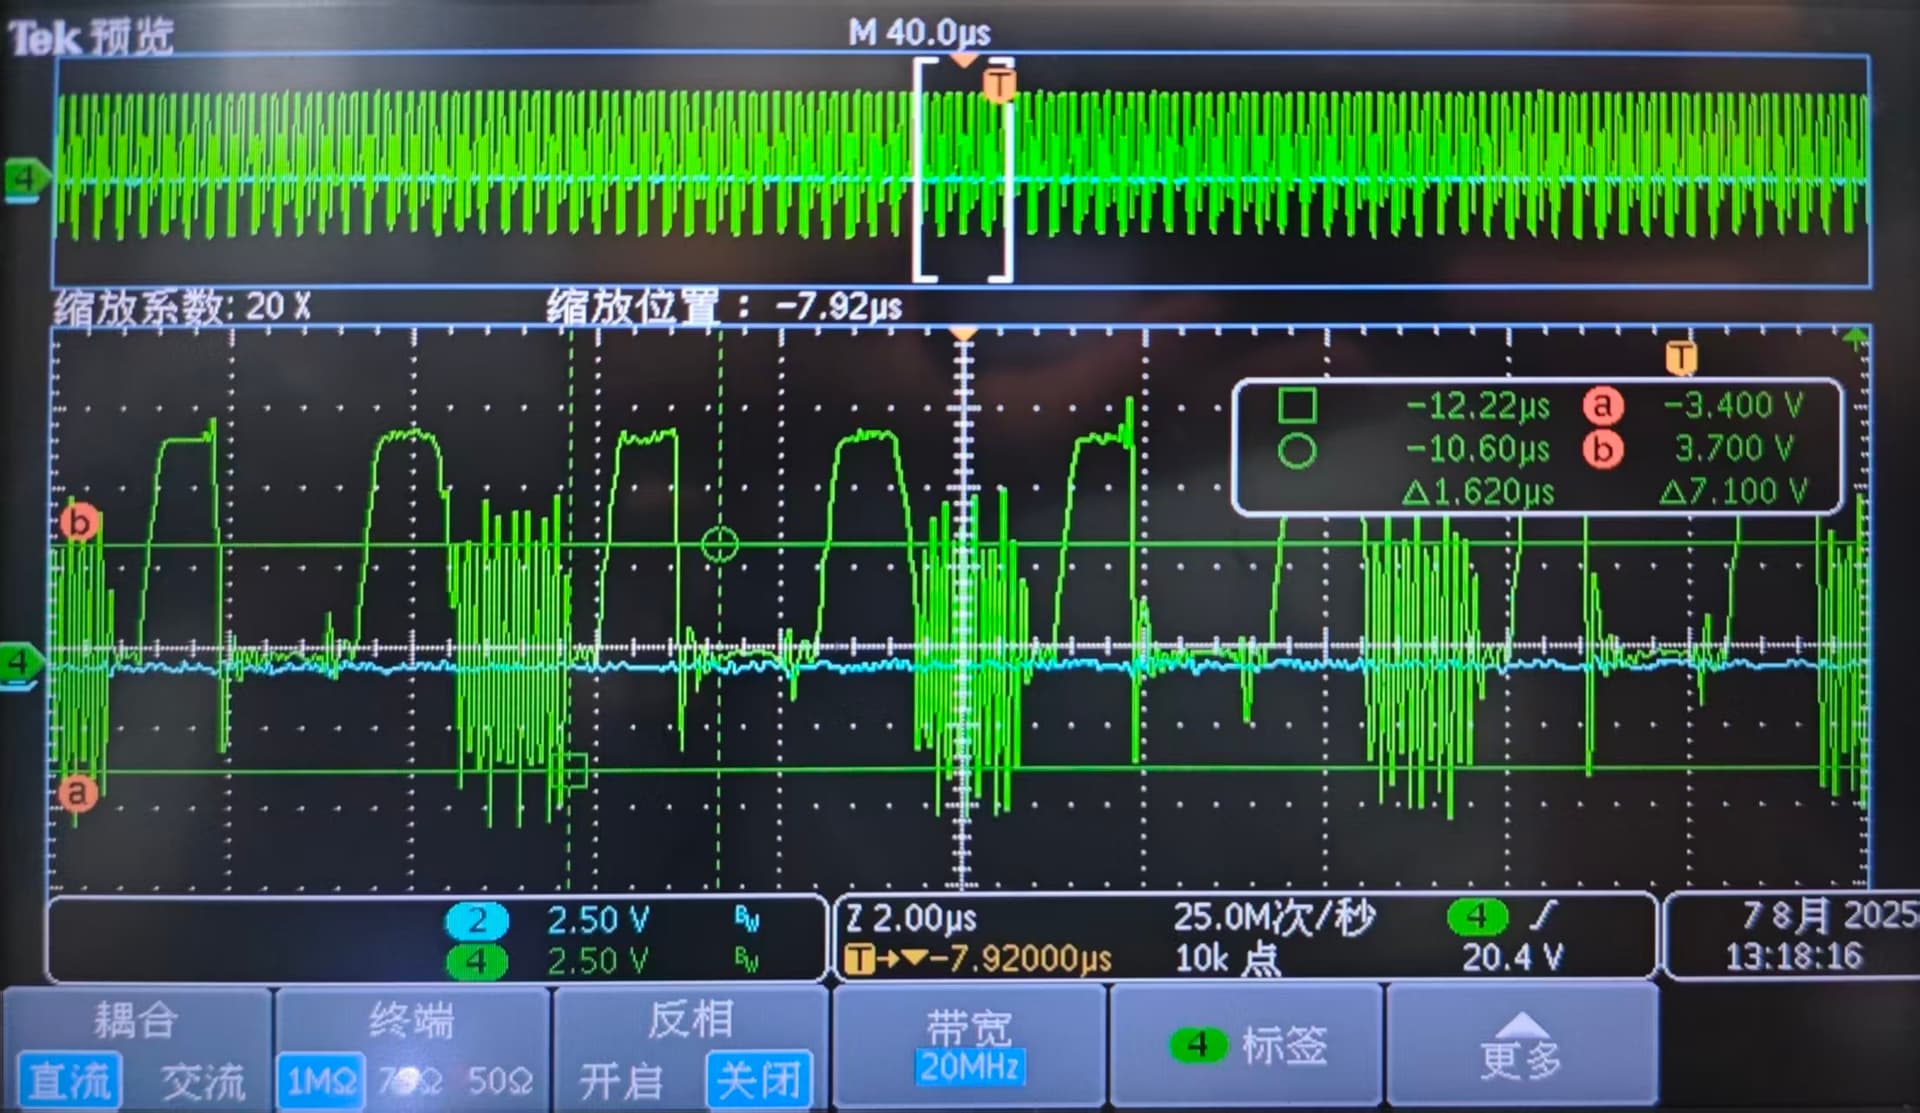Click cursor b marker on waveform
1920x1113 pixels.
(79, 523)
